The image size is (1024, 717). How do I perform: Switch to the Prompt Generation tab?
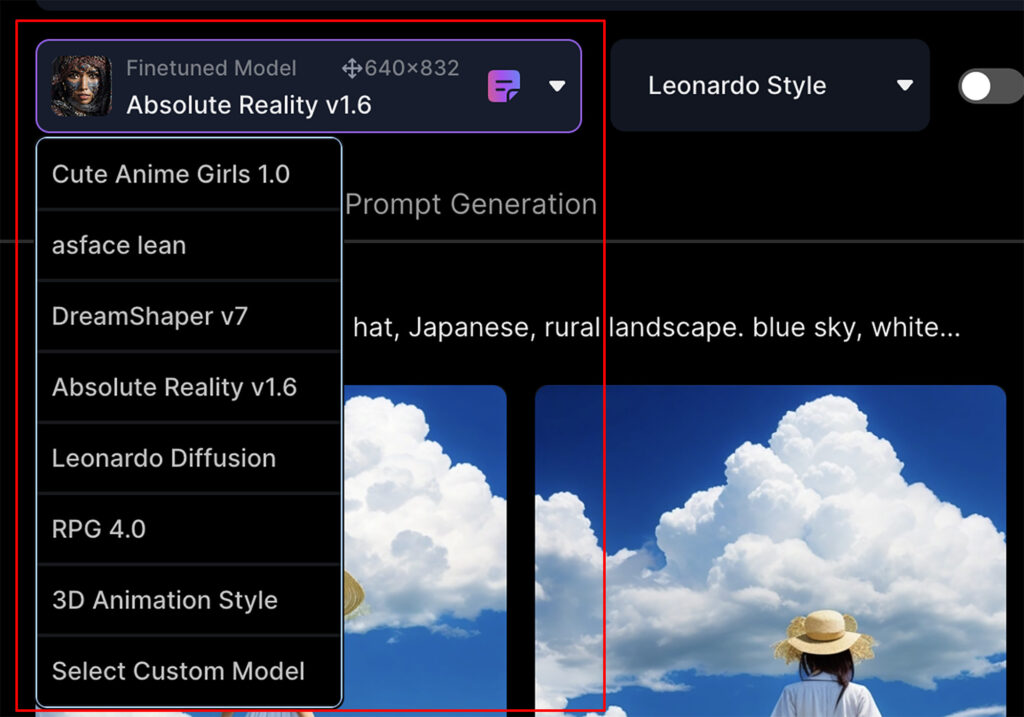pyautogui.click(x=471, y=204)
